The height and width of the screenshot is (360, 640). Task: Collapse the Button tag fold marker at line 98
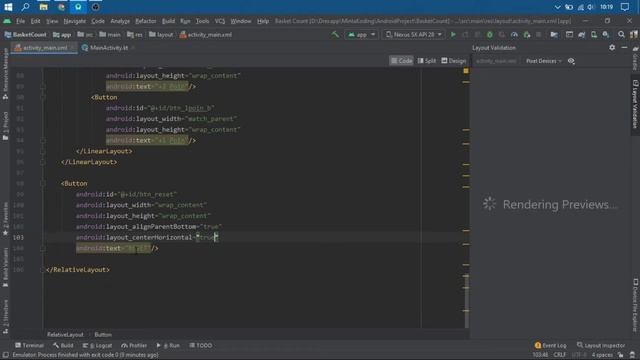tap(43, 184)
